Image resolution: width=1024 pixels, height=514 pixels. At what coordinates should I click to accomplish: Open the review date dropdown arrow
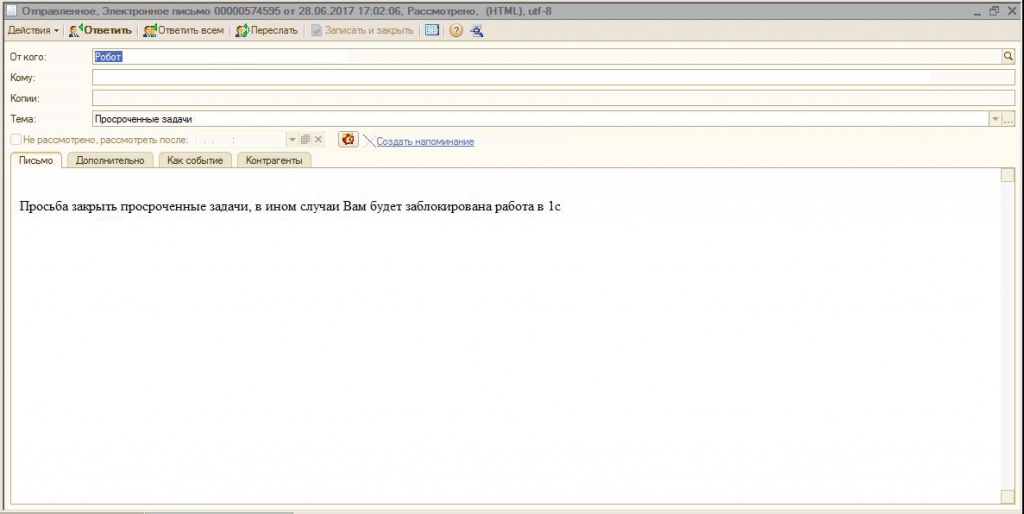[x=293, y=140]
